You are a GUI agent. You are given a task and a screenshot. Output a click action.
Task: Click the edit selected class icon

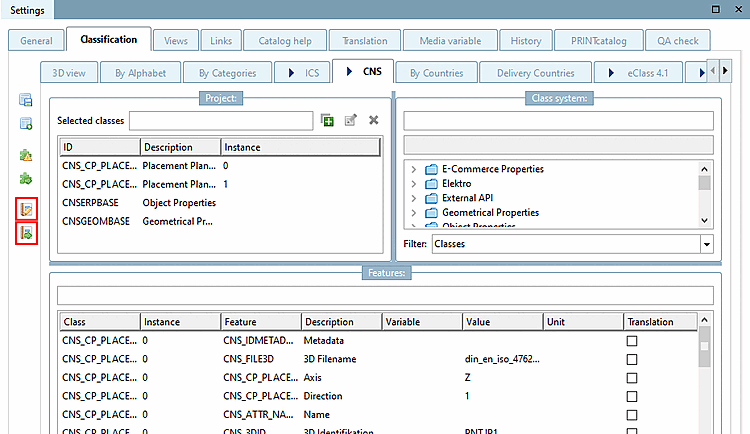(351, 120)
